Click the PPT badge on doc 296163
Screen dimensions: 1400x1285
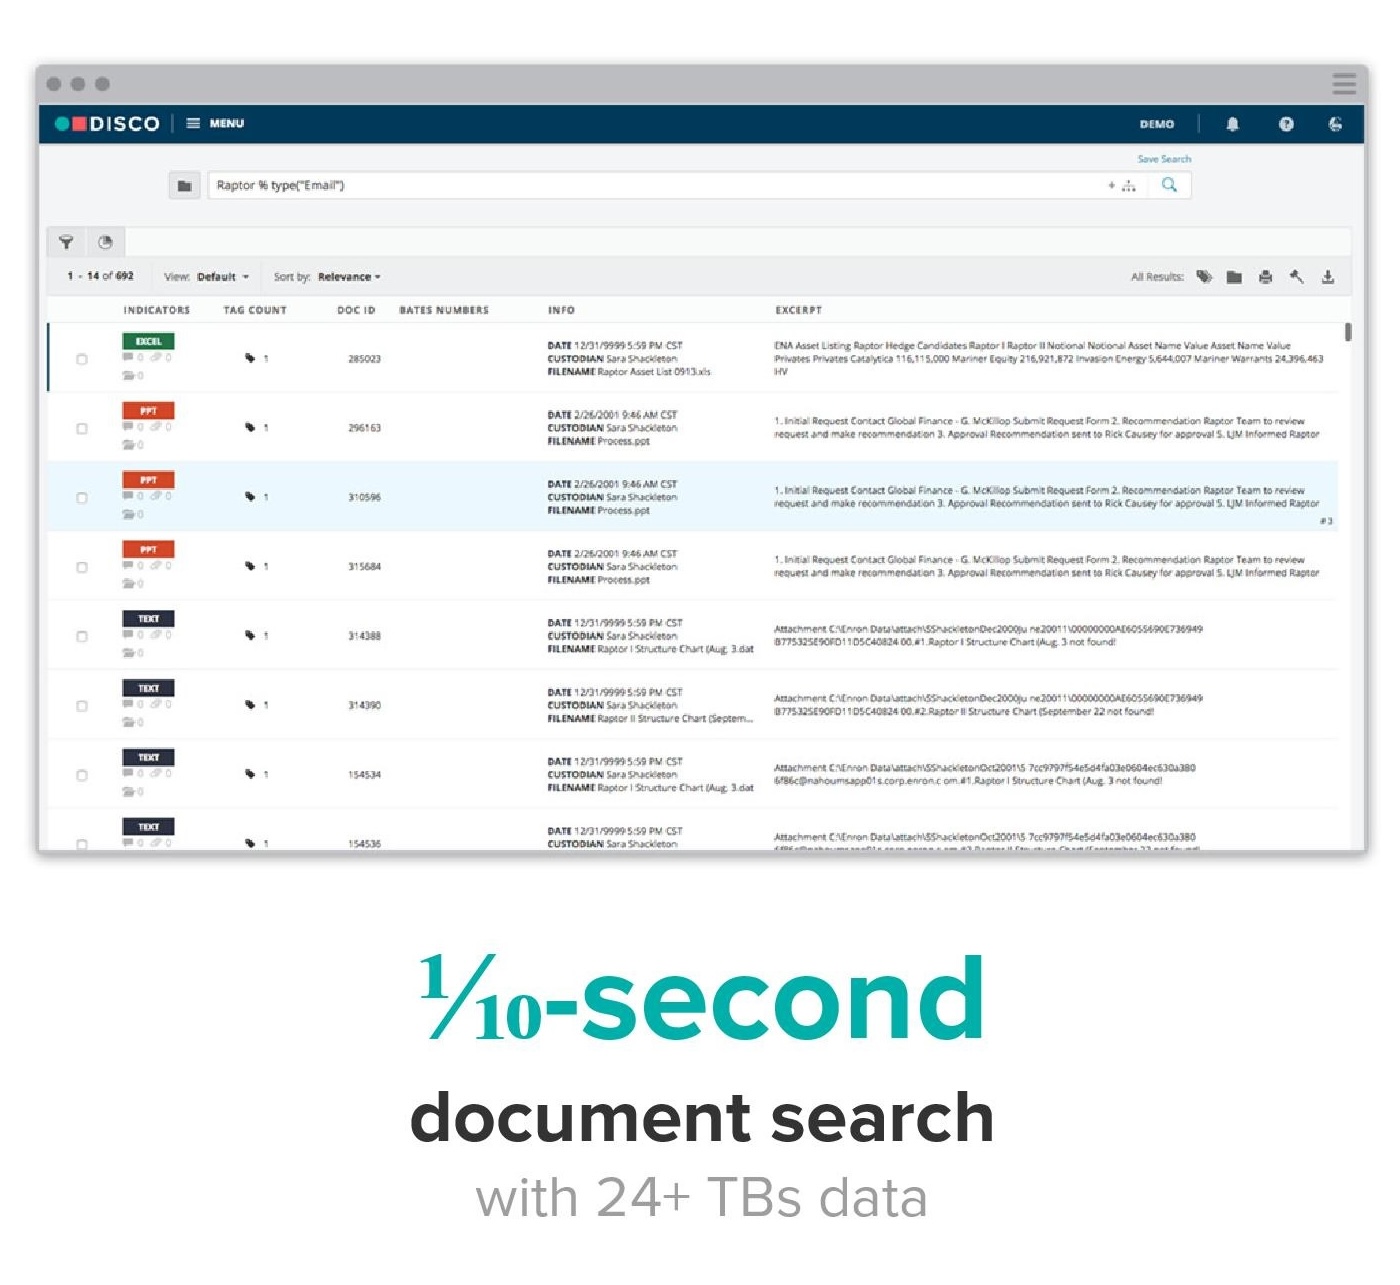(x=148, y=410)
